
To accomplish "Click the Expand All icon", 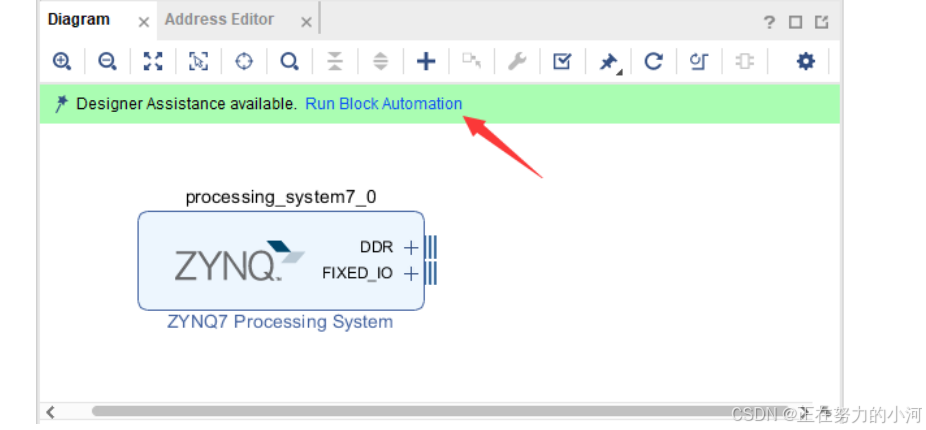I will pos(381,61).
